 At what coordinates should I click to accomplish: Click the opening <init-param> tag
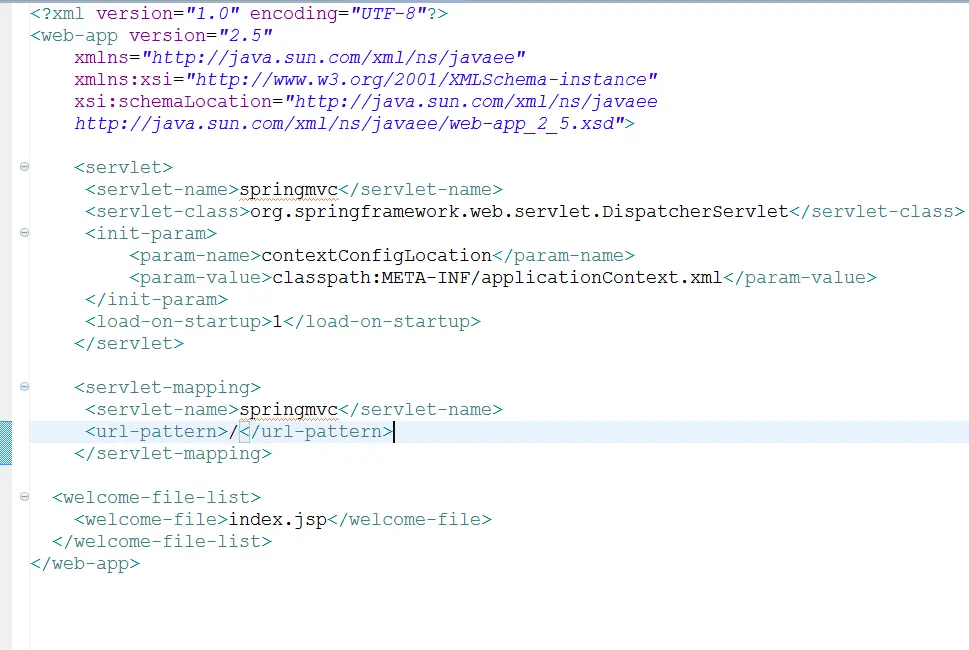point(151,234)
